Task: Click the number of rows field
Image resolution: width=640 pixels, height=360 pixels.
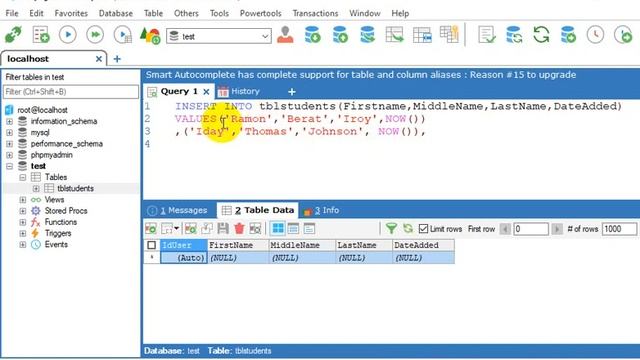Action: point(619,229)
